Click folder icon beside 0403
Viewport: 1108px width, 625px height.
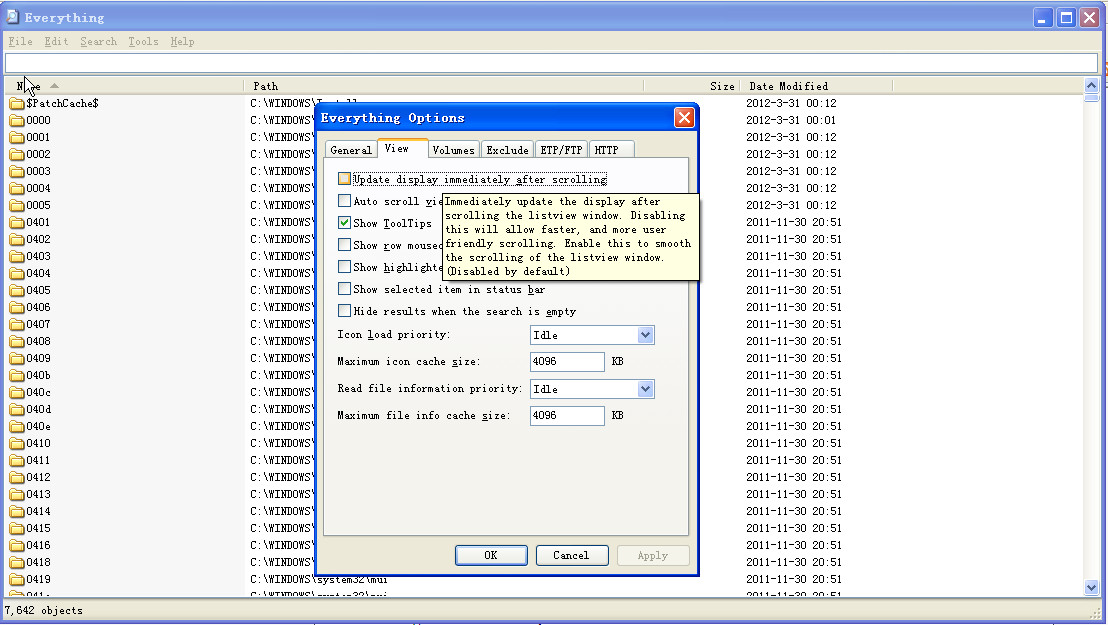17,256
